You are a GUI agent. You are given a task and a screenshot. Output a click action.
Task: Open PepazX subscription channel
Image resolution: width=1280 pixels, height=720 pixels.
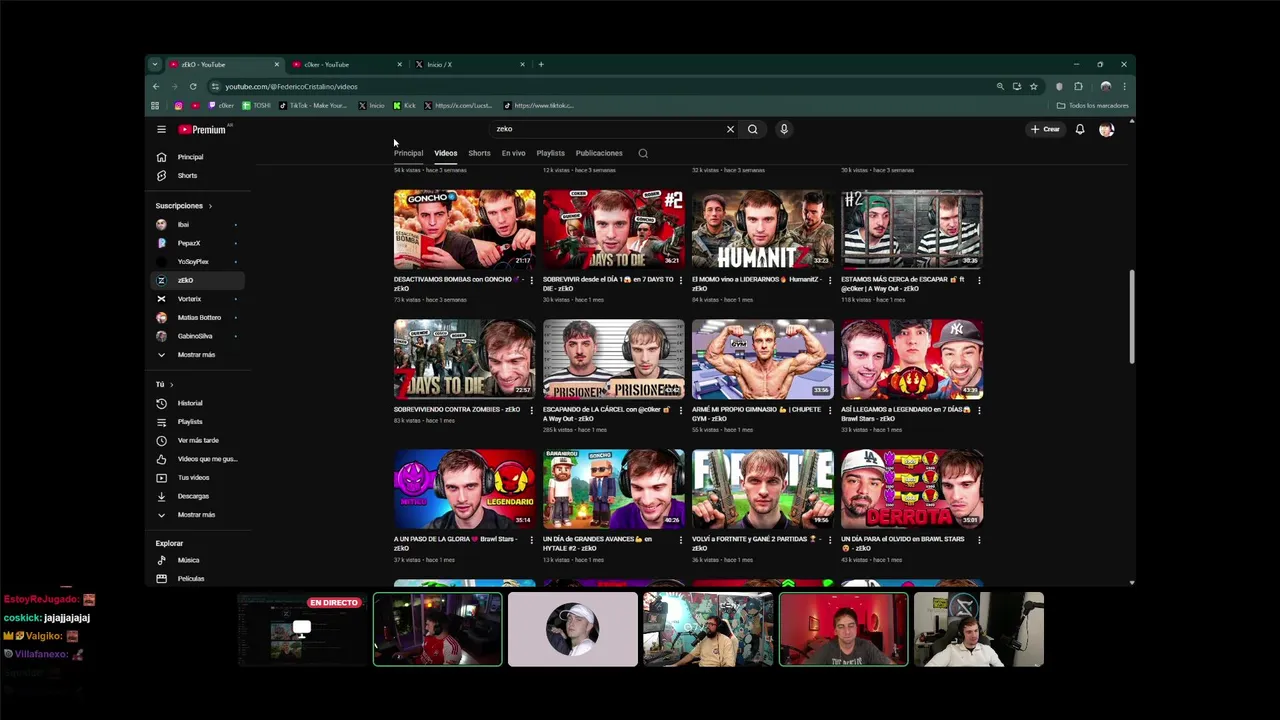coord(197,243)
